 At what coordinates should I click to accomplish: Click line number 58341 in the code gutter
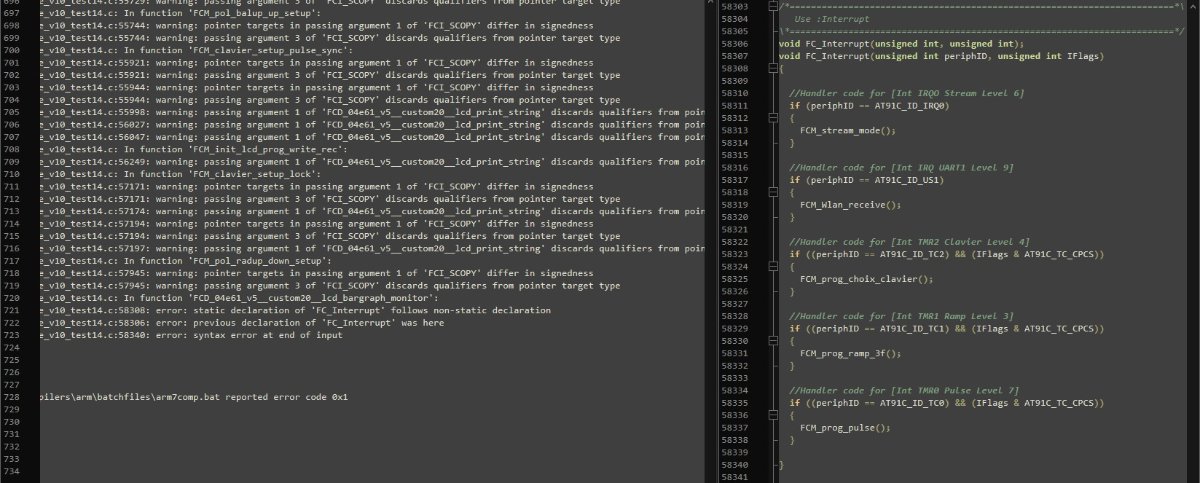[733, 476]
